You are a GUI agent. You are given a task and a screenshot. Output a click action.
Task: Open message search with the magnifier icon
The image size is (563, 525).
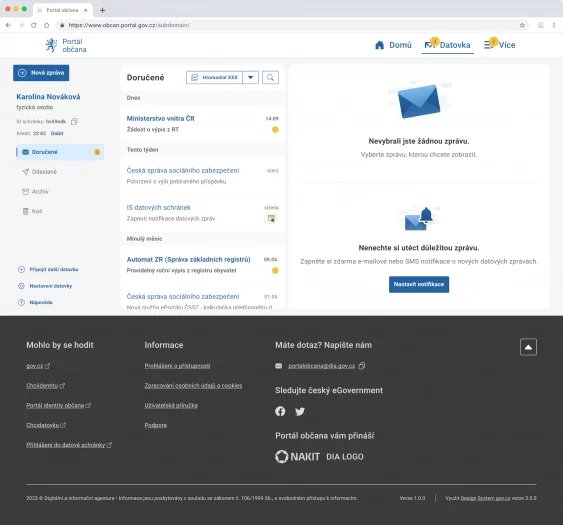(270, 78)
